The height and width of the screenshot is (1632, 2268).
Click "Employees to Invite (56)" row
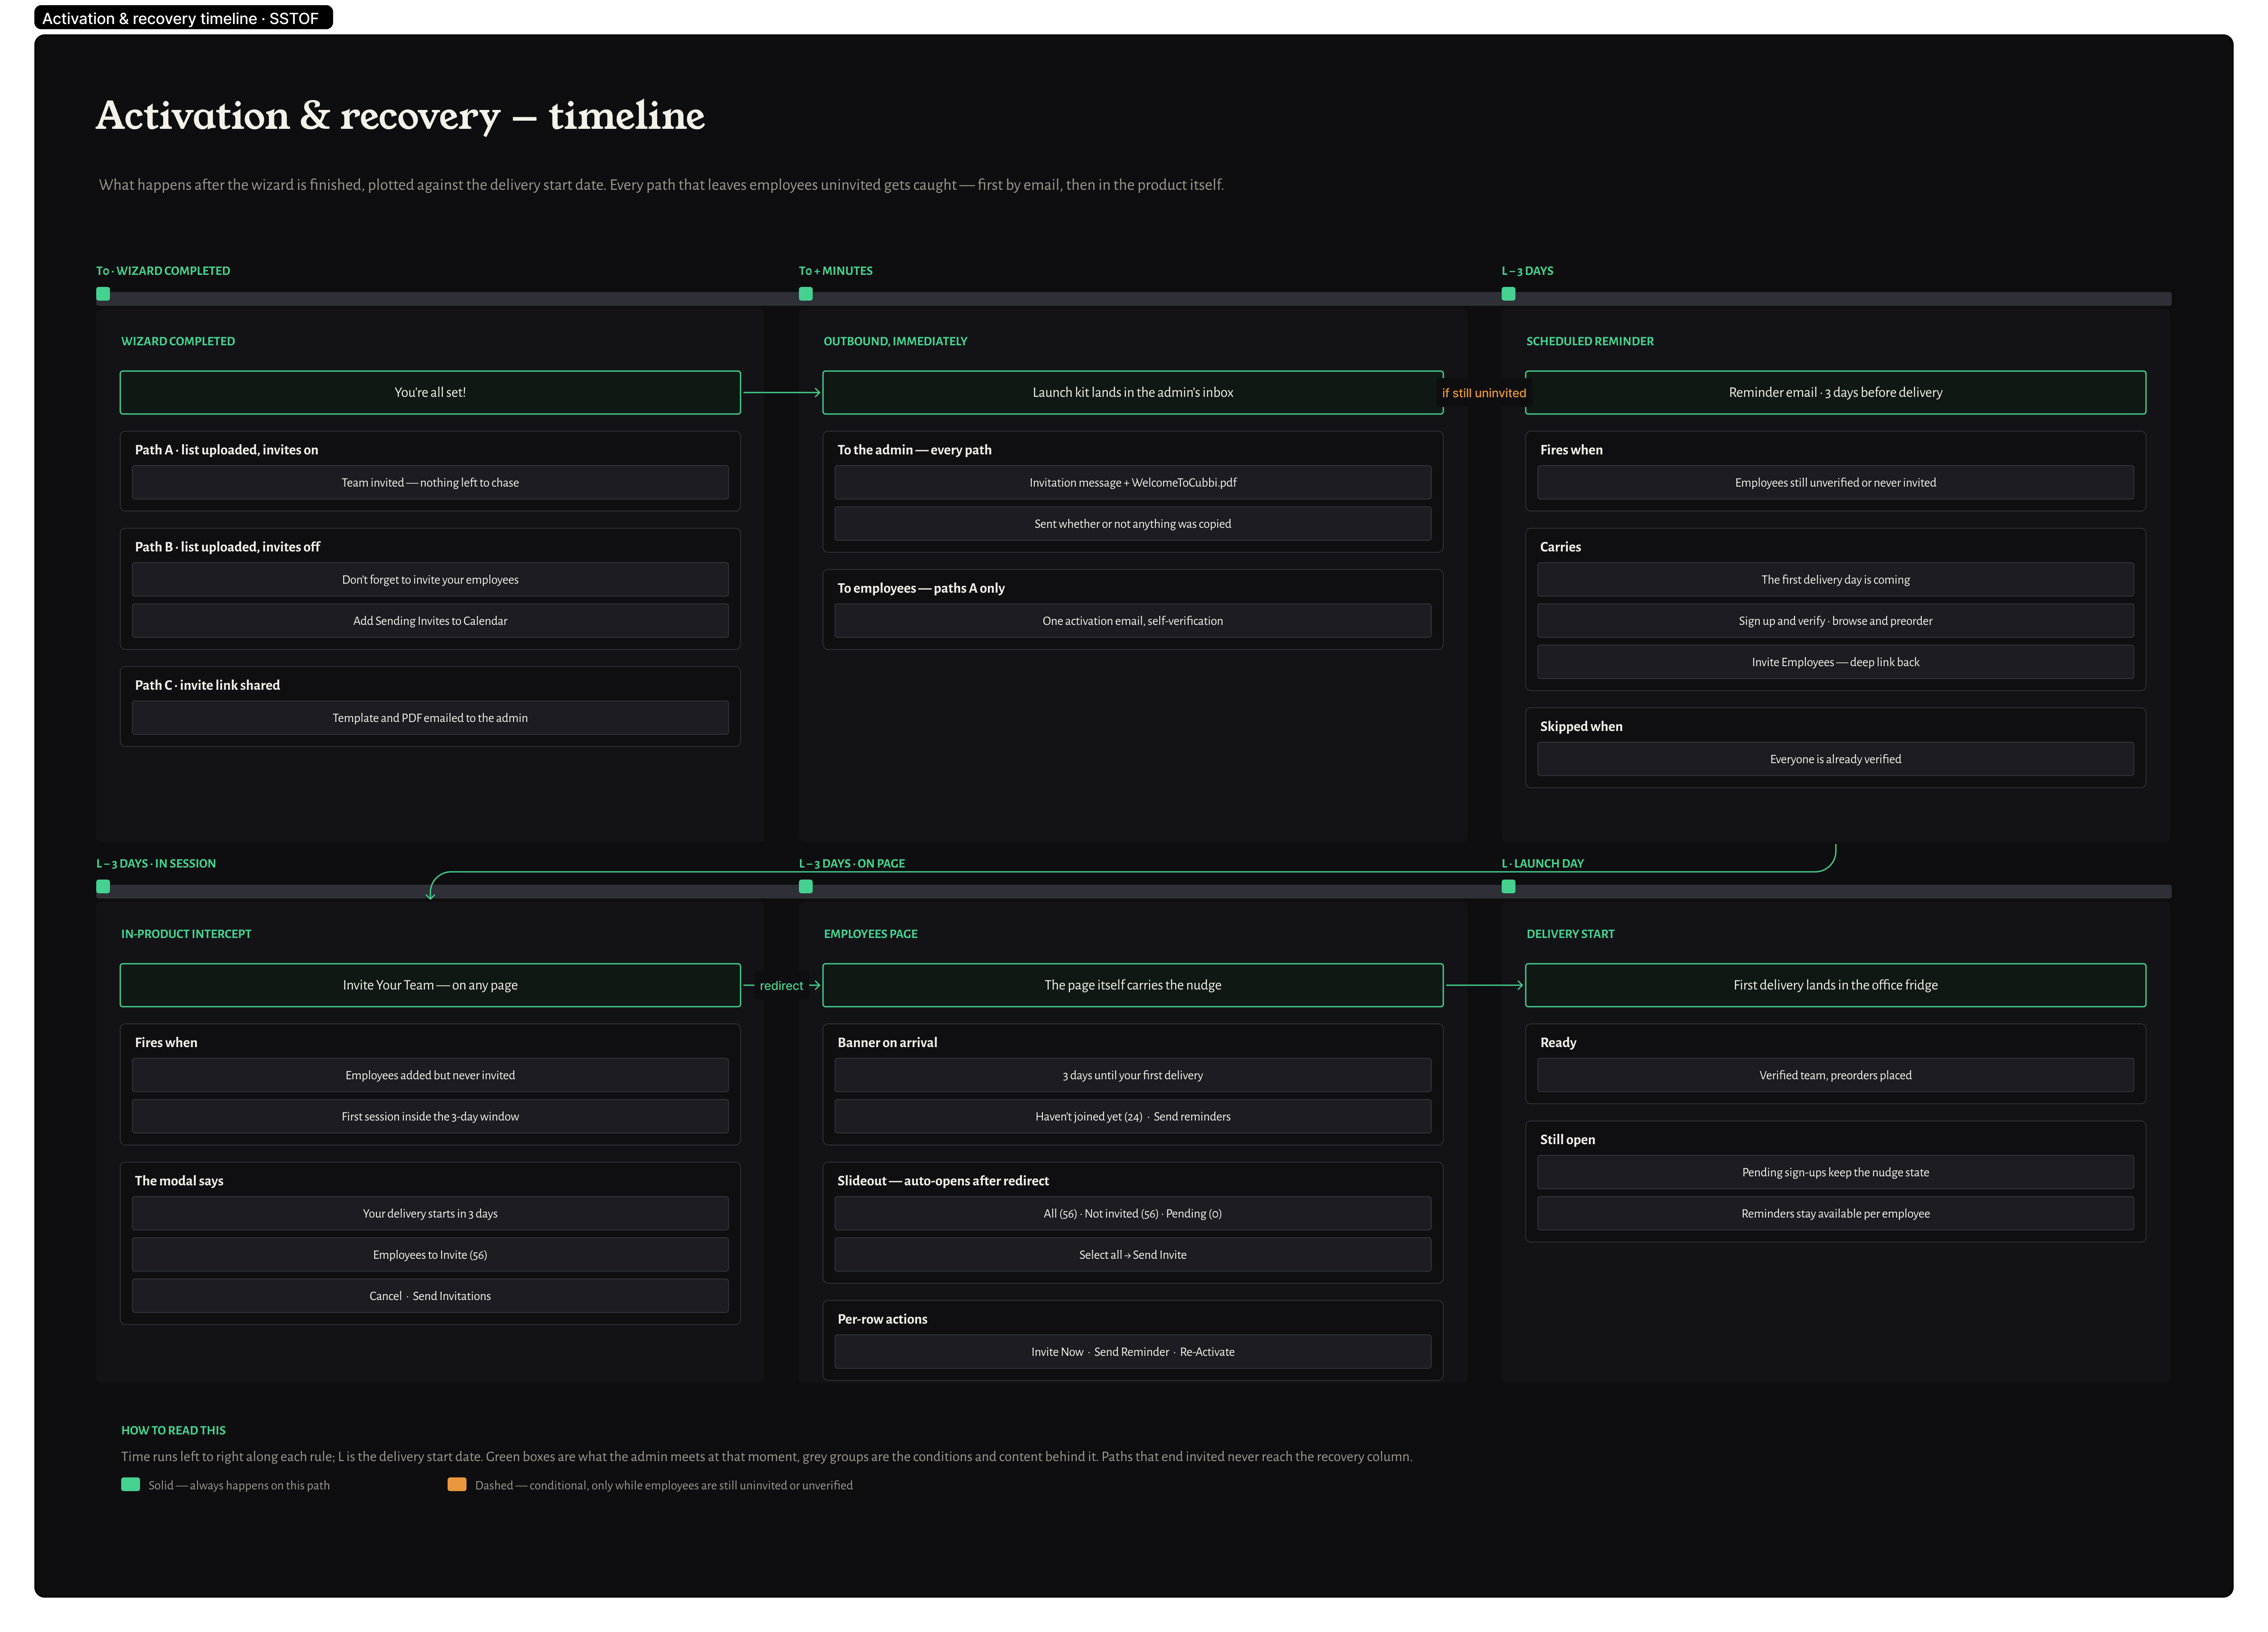(430, 1254)
